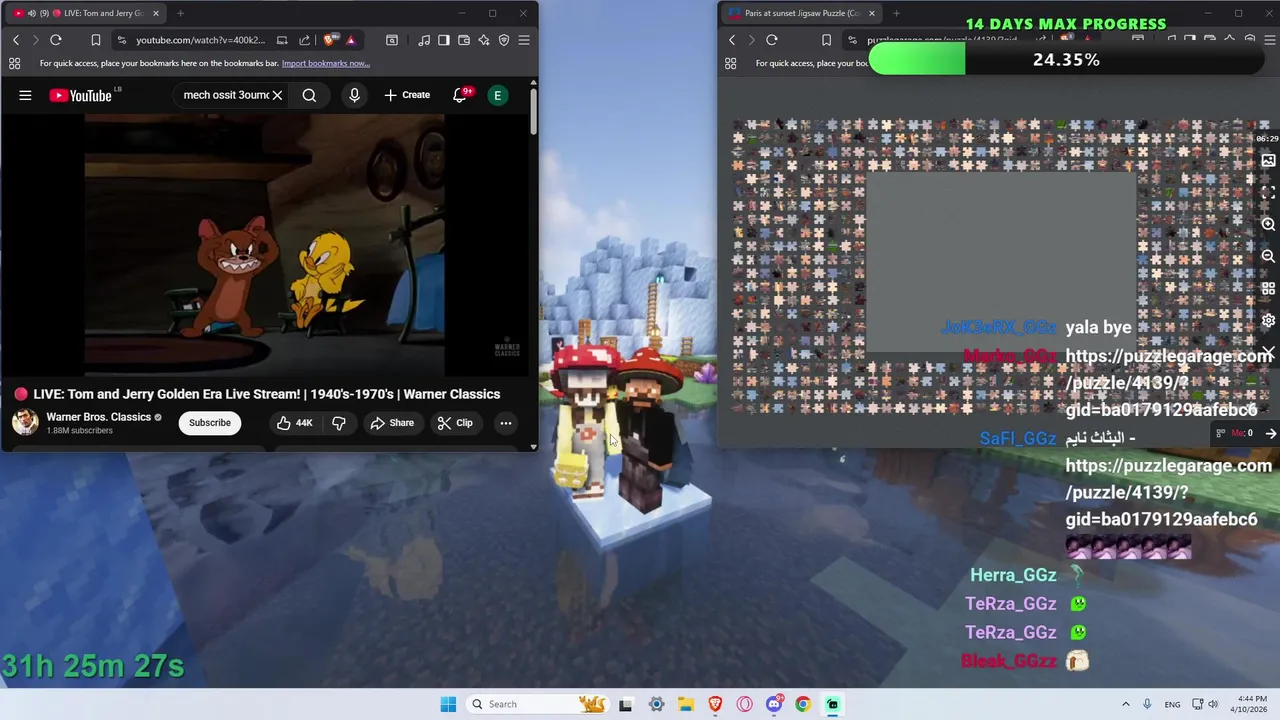
Task: Go back in YouTube browser window
Action: [x=16, y=40]
